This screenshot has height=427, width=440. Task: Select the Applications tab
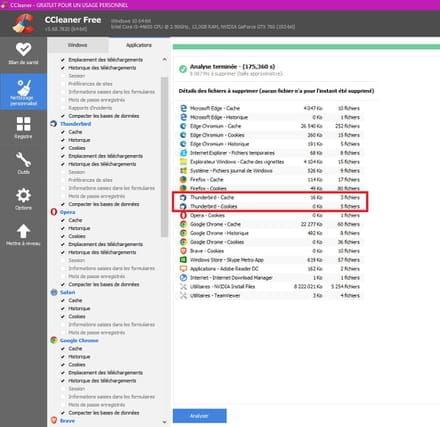pos(139,45)
